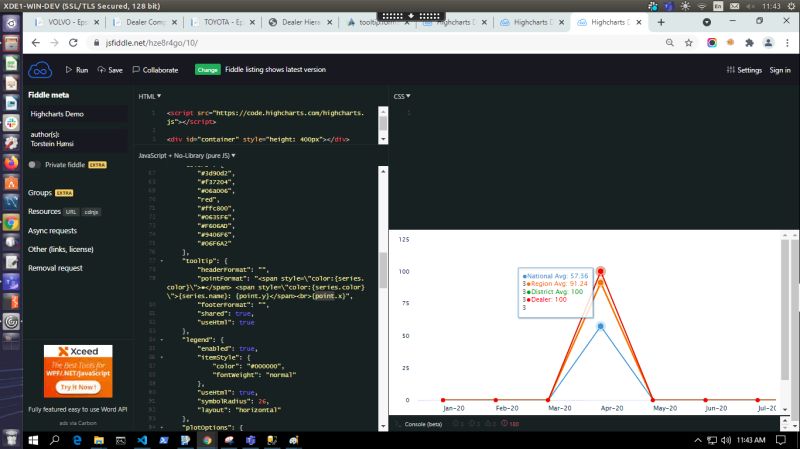
Task: Open the Chrome profile avatar
Action: [x=768, y=43]
